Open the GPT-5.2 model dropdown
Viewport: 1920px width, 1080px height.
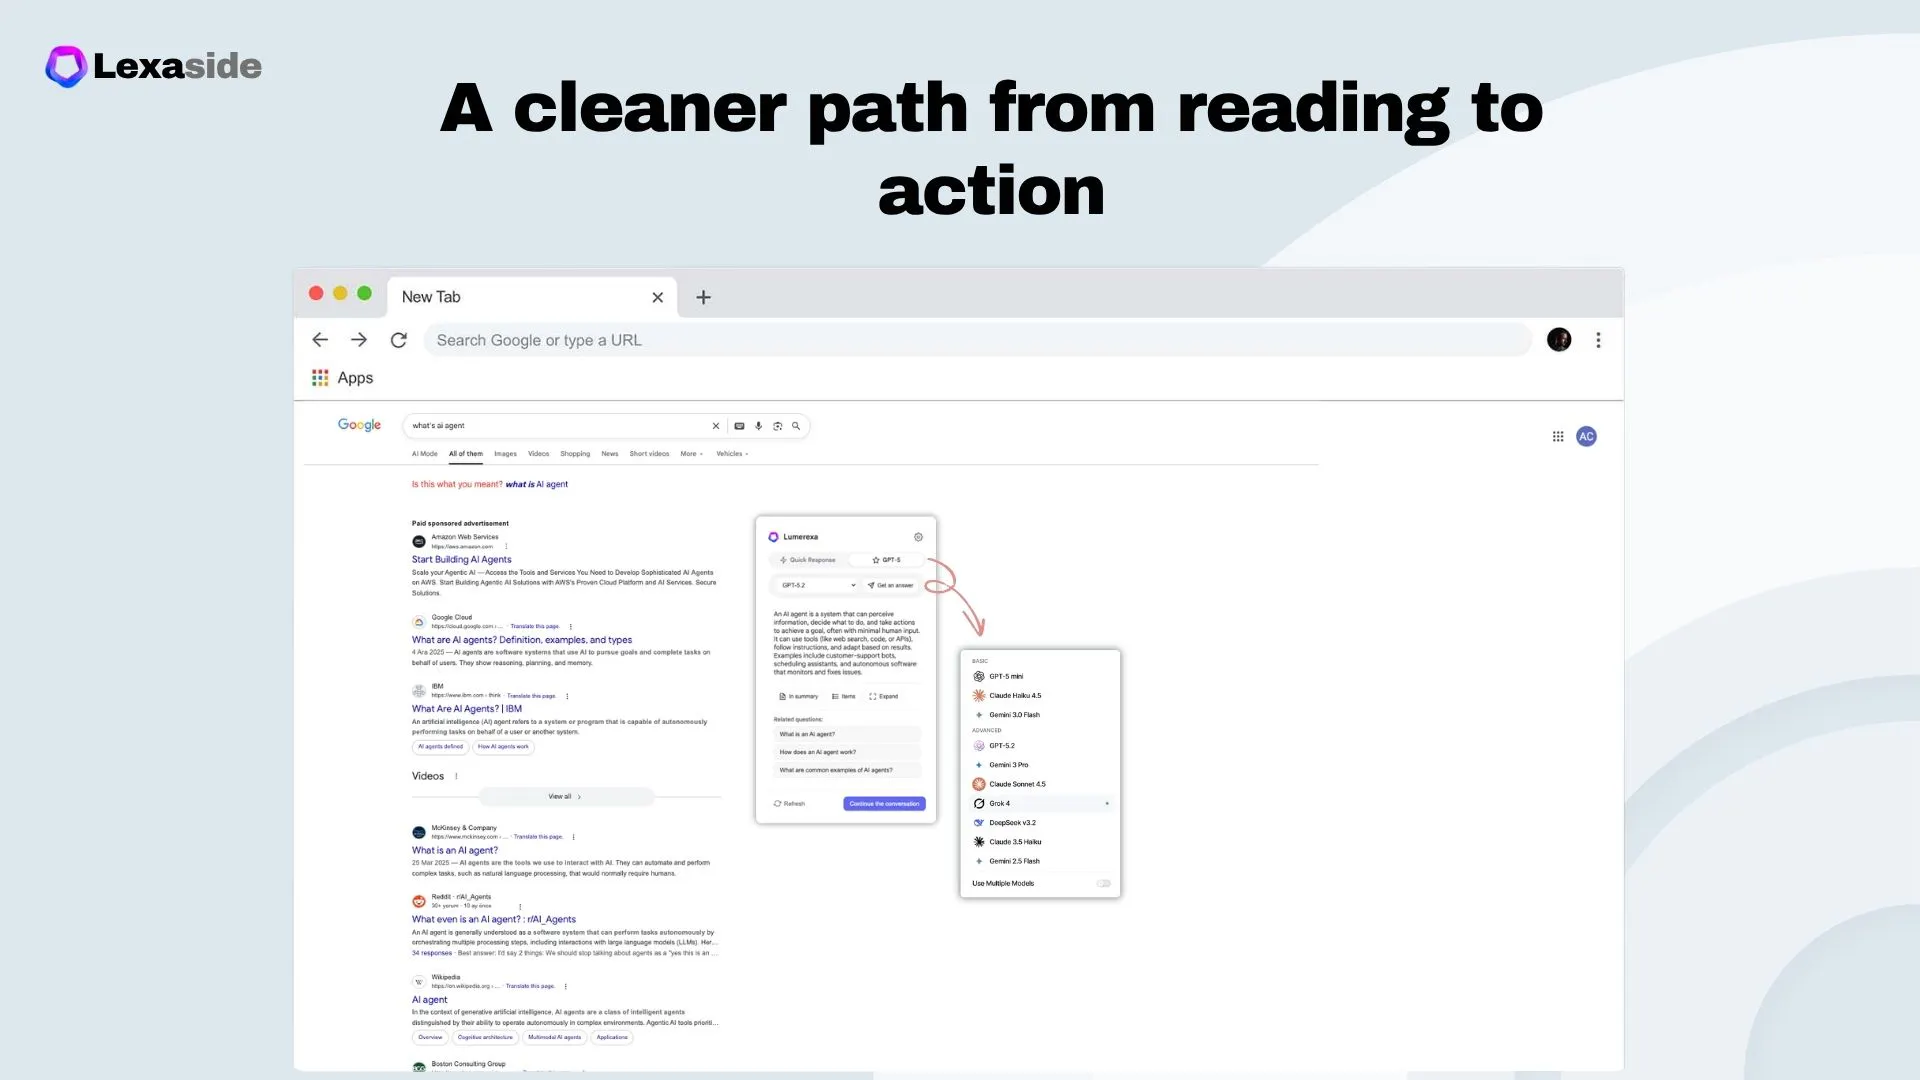pyautogui.click(x=818, y=585)
